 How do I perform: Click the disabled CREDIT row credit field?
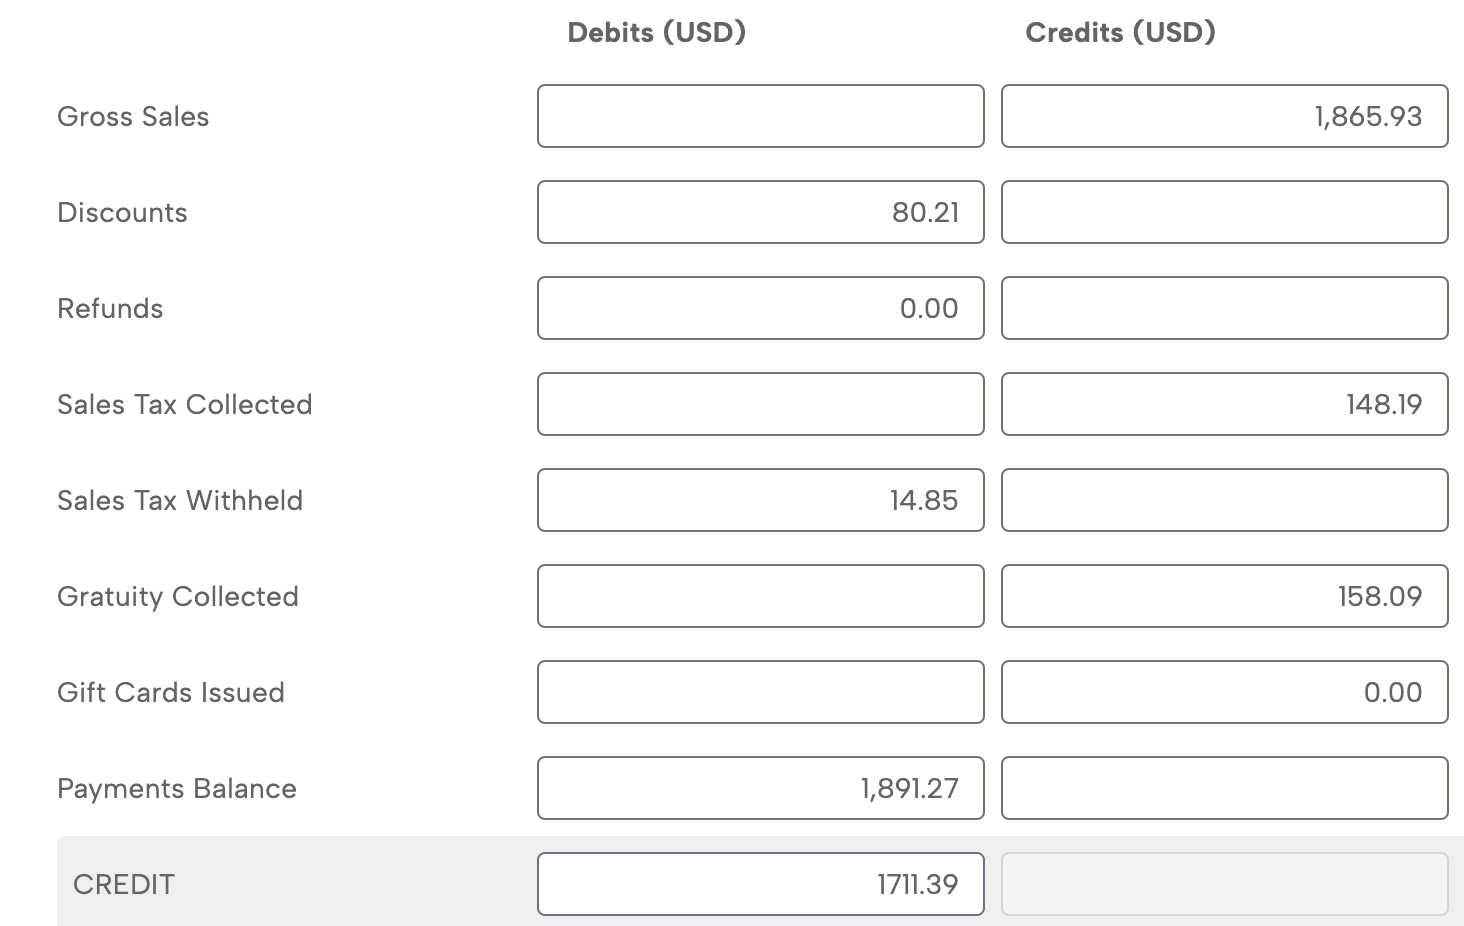pyautogui.click(x=1224, y=884)
